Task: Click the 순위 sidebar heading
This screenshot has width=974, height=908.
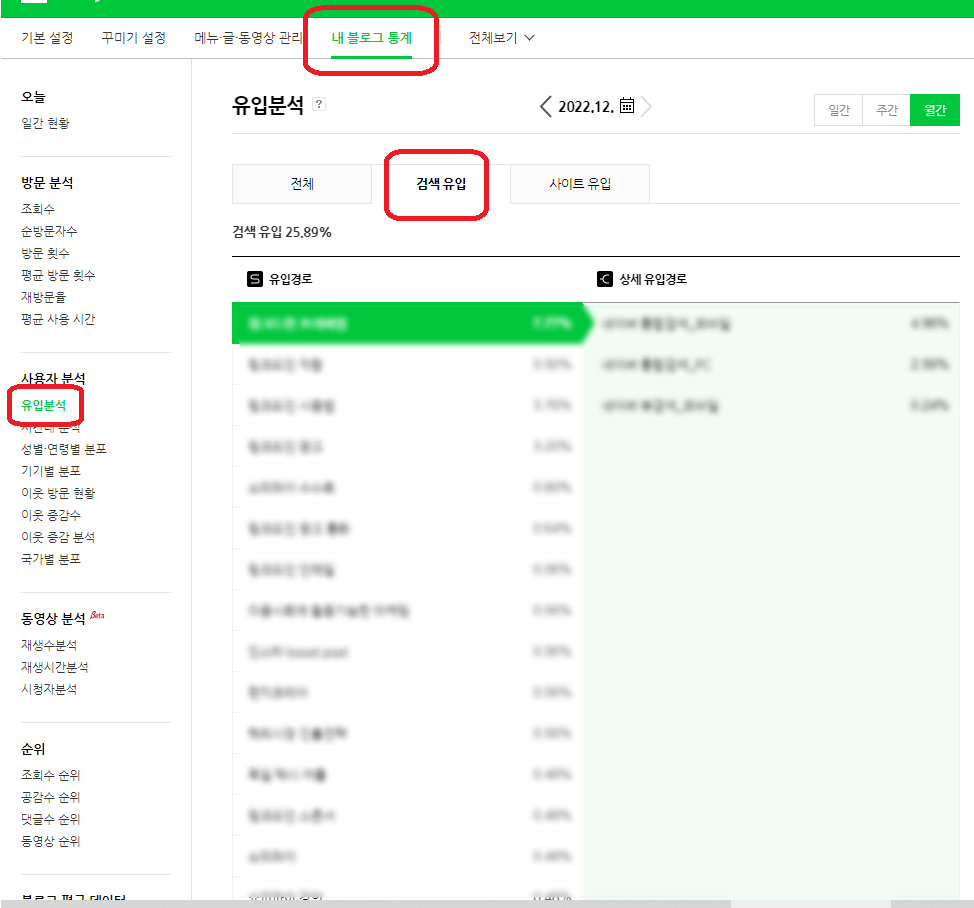Action: click(34, 749)
